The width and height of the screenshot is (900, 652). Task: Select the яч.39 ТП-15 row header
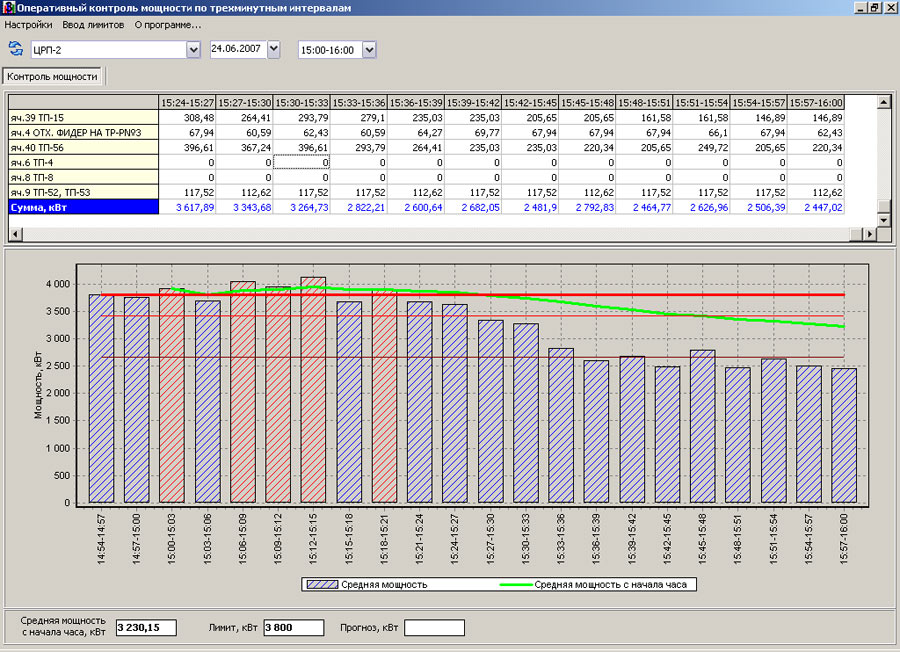tap(83, 117)
